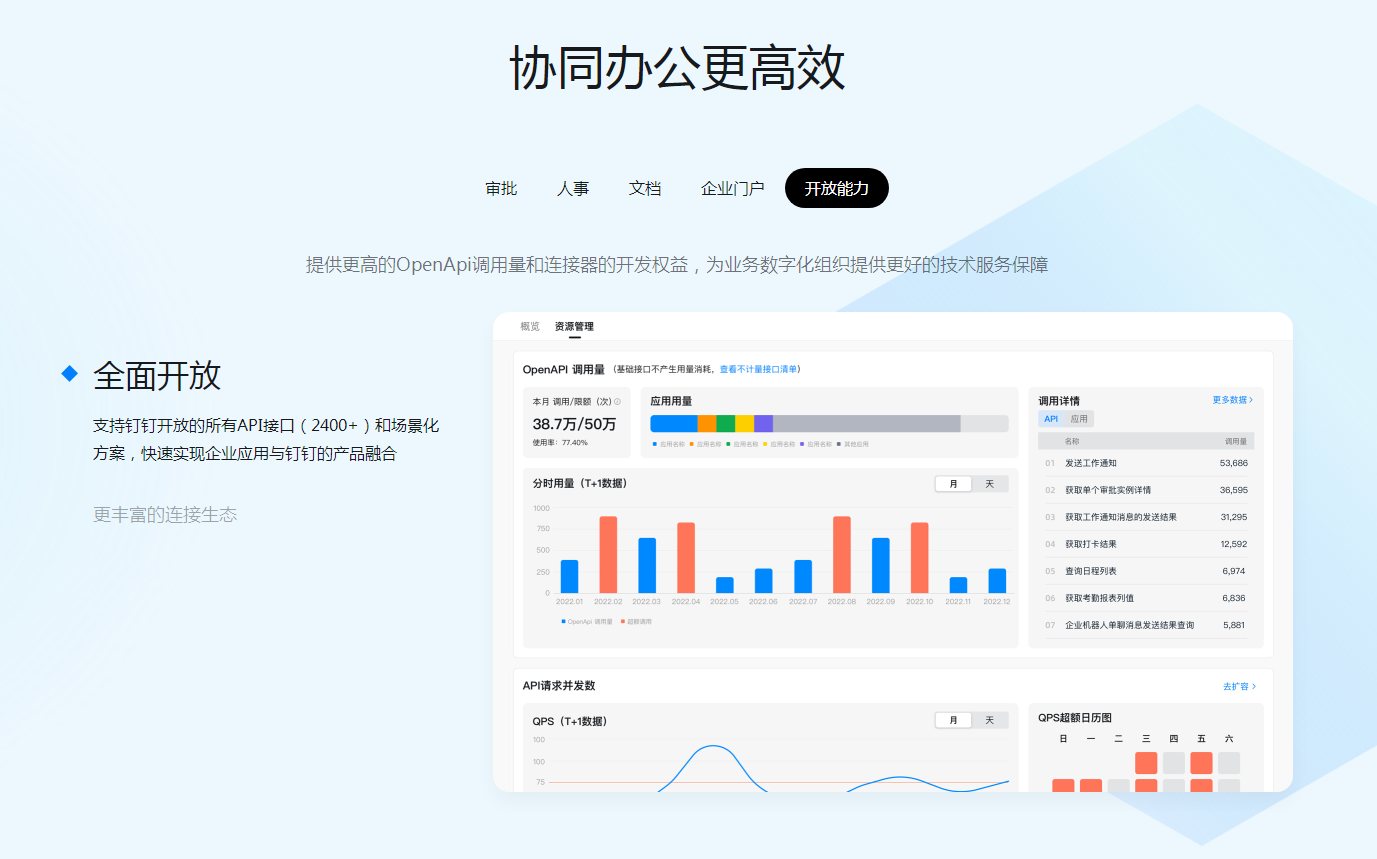1377x859 pixels.
Task: Switch 调用详情 to 应用 view
Action: pyautogui.click(x=1079, y=419)
